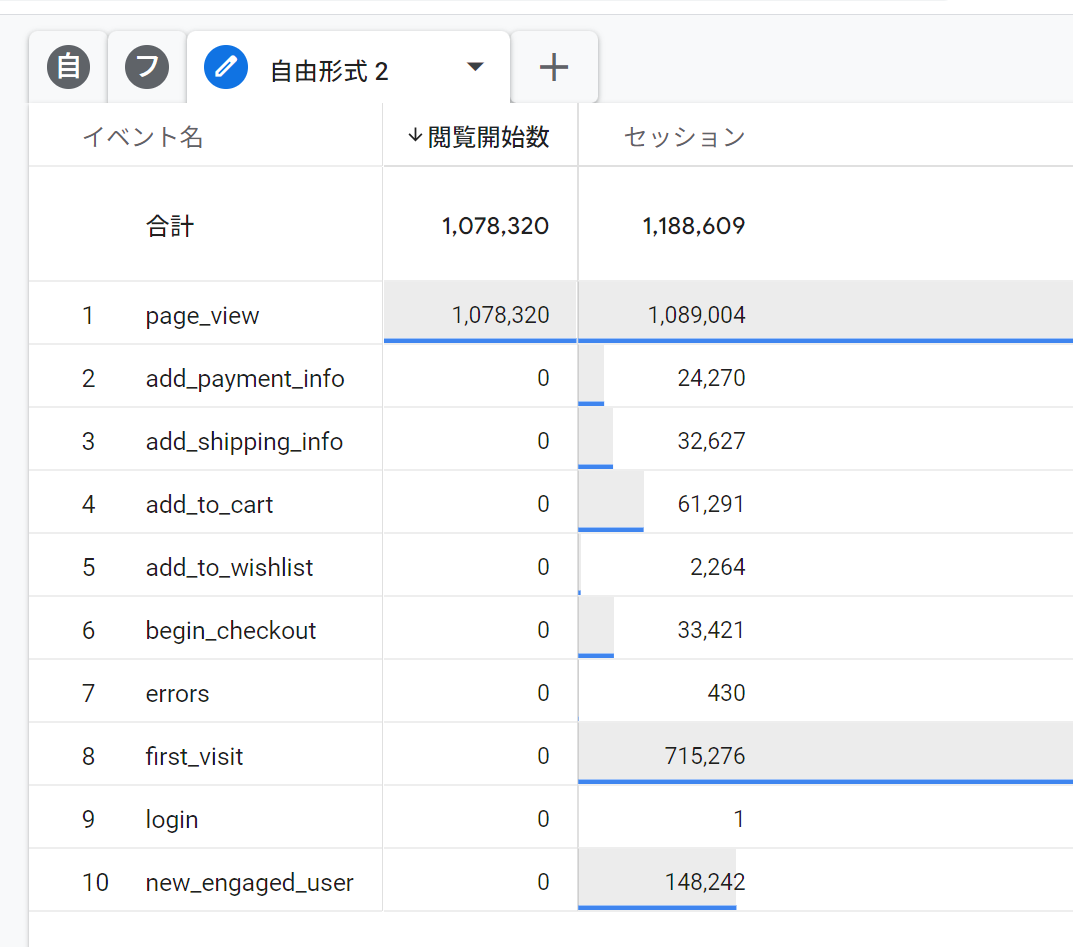This screenshot has width=1073, height=947.
Task: Switch to the second tab with フ icon
Action: point(147,67)
